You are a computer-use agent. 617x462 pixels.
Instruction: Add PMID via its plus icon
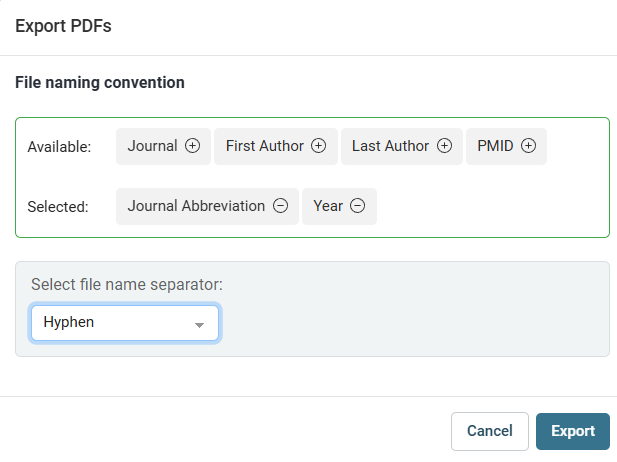[x=529, y=146]
